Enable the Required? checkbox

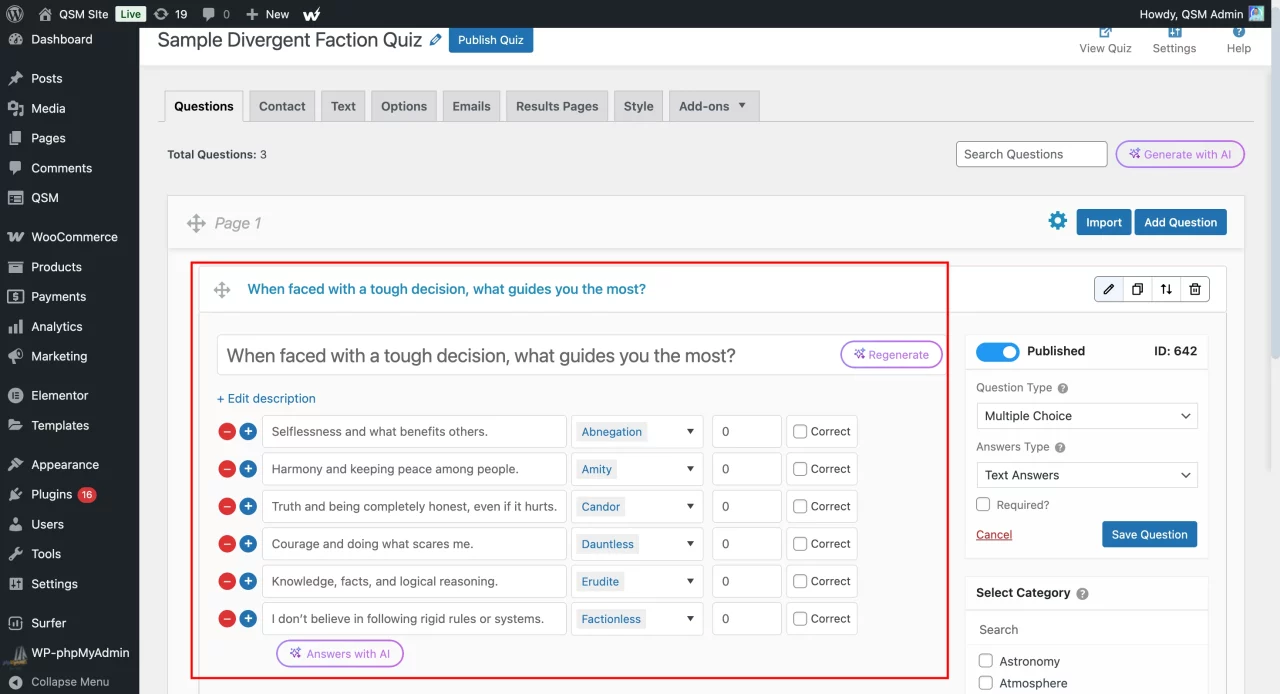click(x=983, y=505)
